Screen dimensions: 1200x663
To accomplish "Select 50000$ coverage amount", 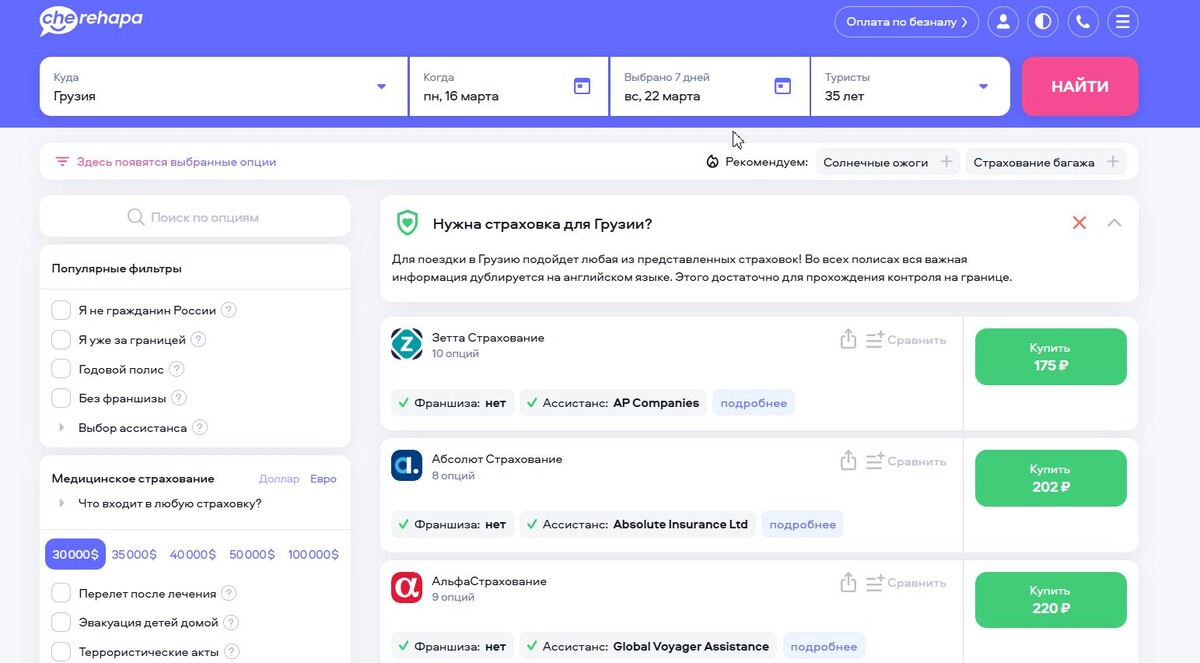I will pos(252,554).
